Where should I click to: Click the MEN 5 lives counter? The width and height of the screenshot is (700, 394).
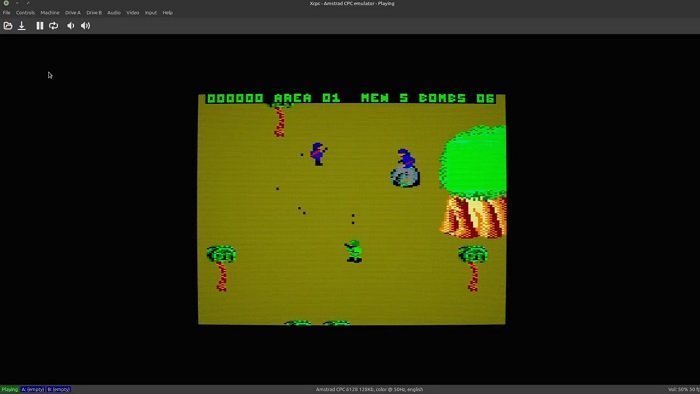[x=384, y=98]
